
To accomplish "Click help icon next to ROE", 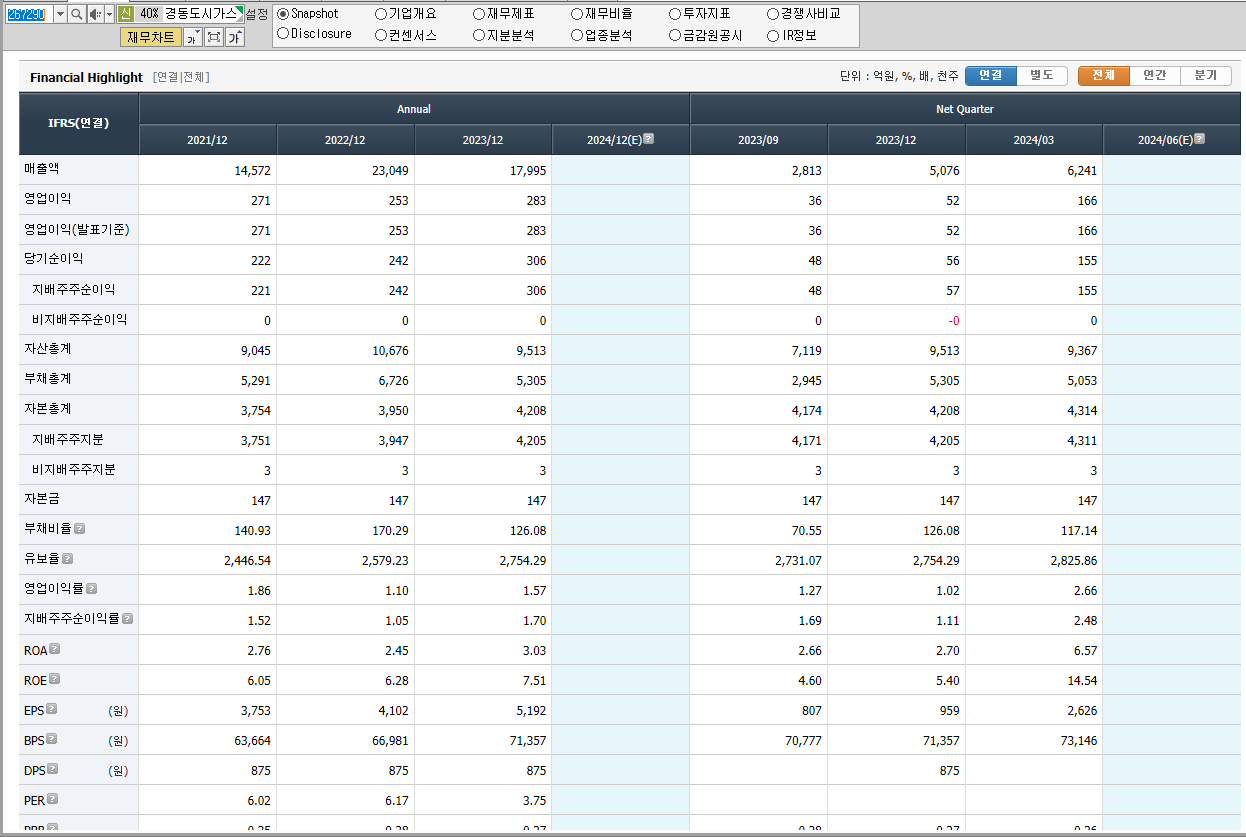I will [55, 679].
